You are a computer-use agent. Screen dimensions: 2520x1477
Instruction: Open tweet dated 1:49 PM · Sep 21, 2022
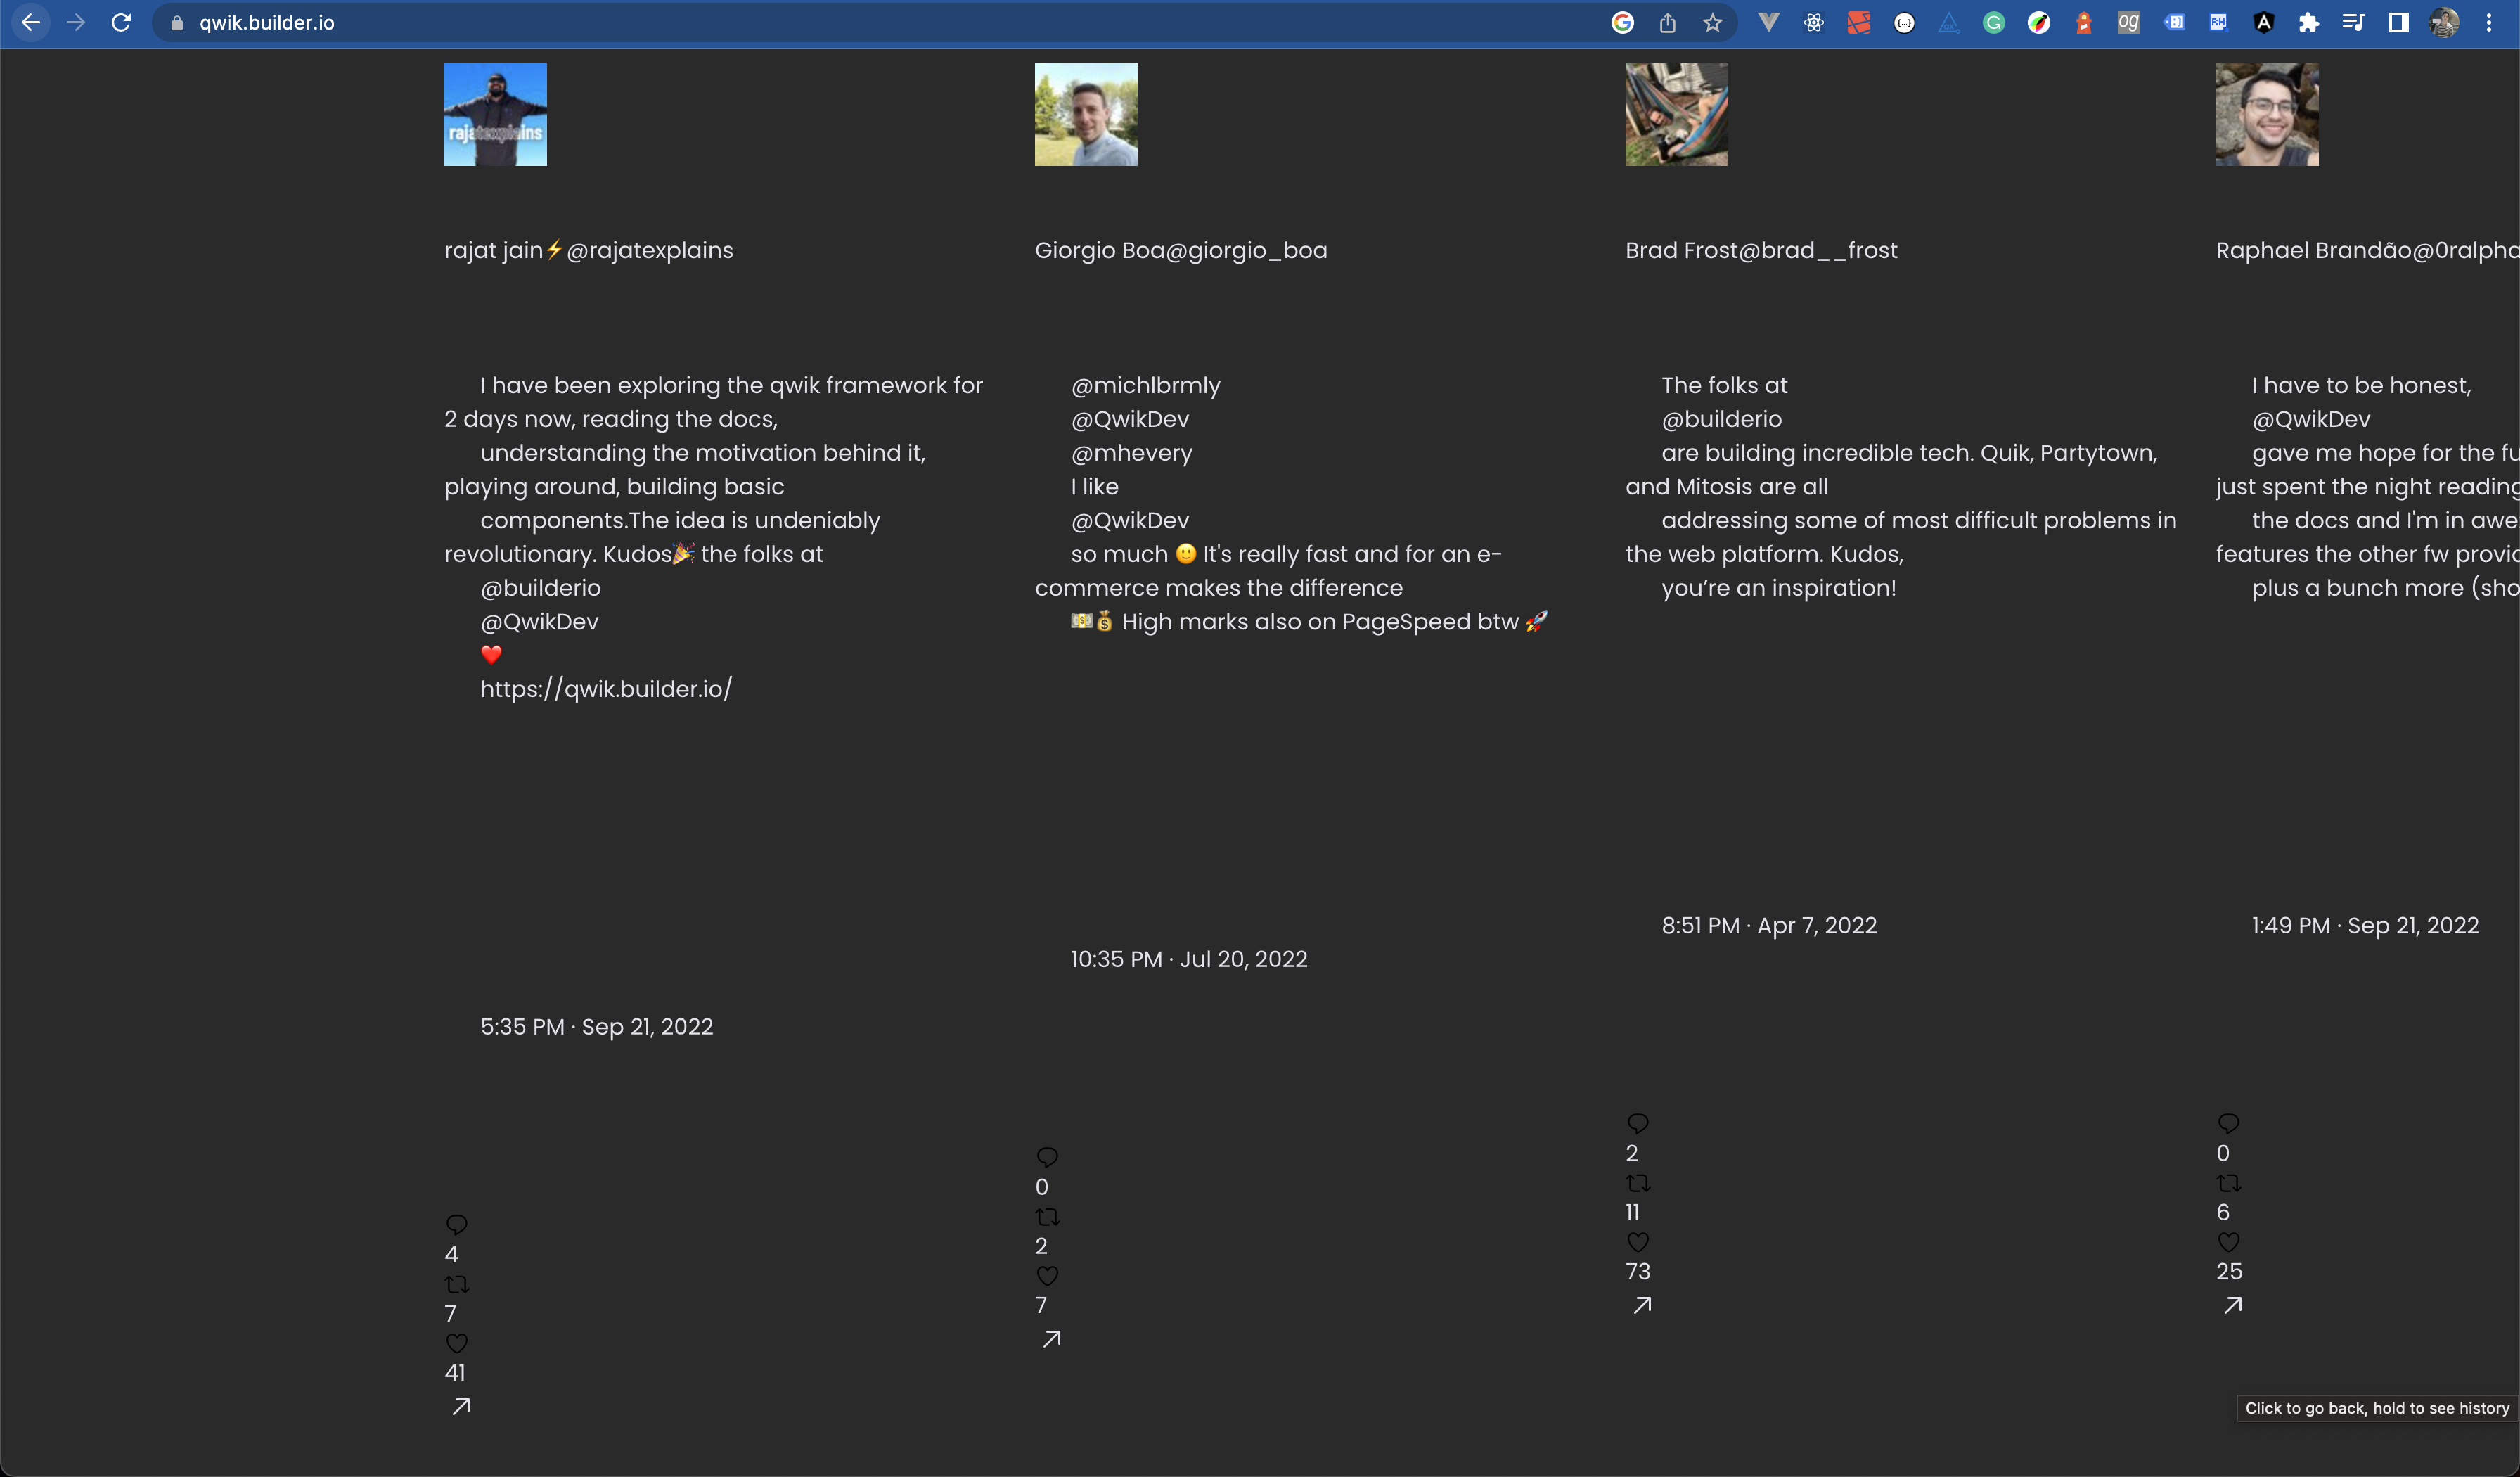[x=2365, y=925]
